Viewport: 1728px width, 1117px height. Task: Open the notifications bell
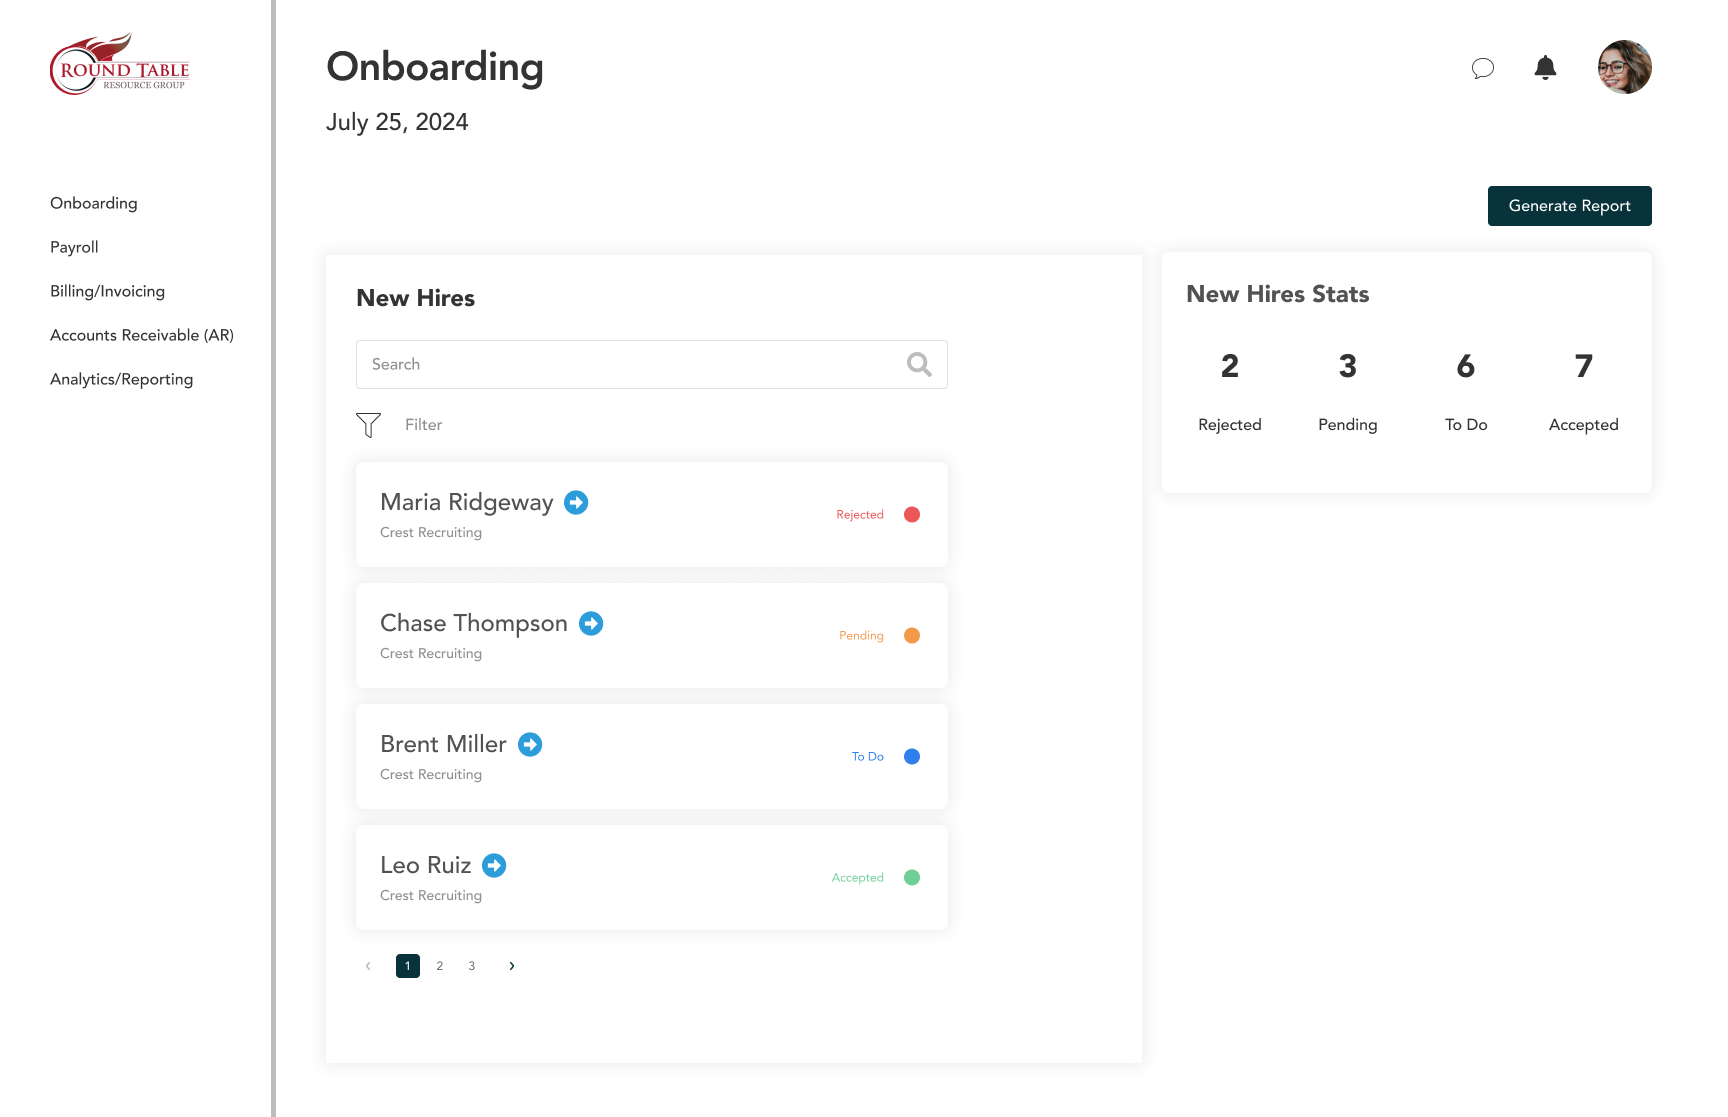click(1545, 67)
